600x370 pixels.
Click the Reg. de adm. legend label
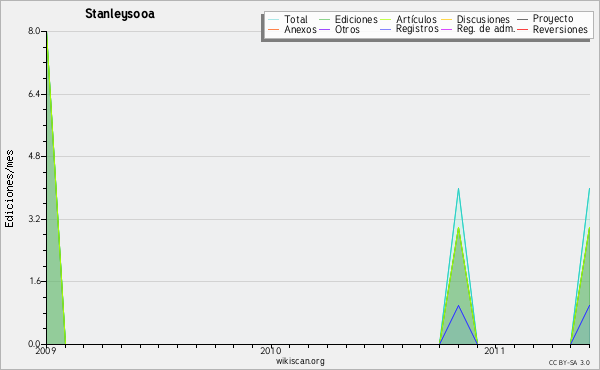(486, 29)
